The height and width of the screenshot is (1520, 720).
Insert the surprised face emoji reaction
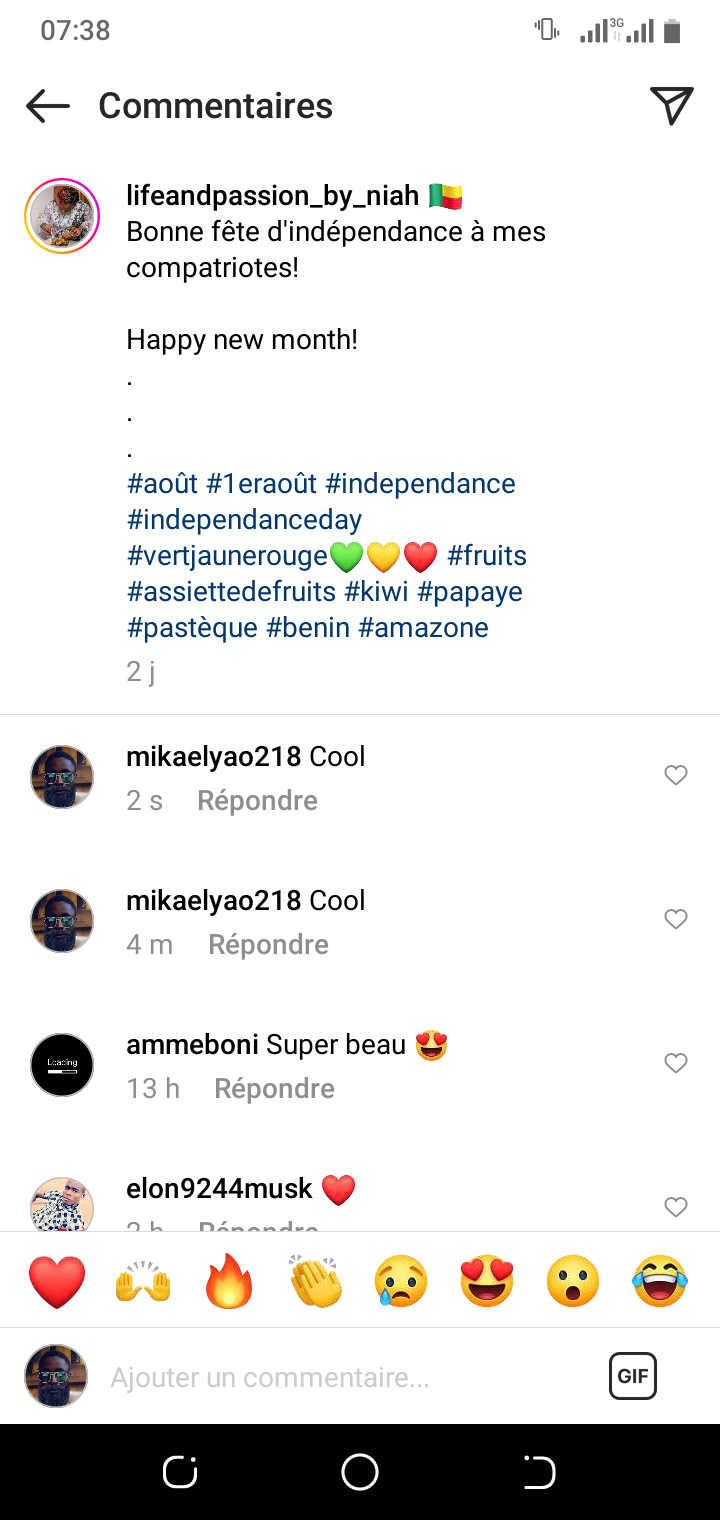tap(573, 1281)
